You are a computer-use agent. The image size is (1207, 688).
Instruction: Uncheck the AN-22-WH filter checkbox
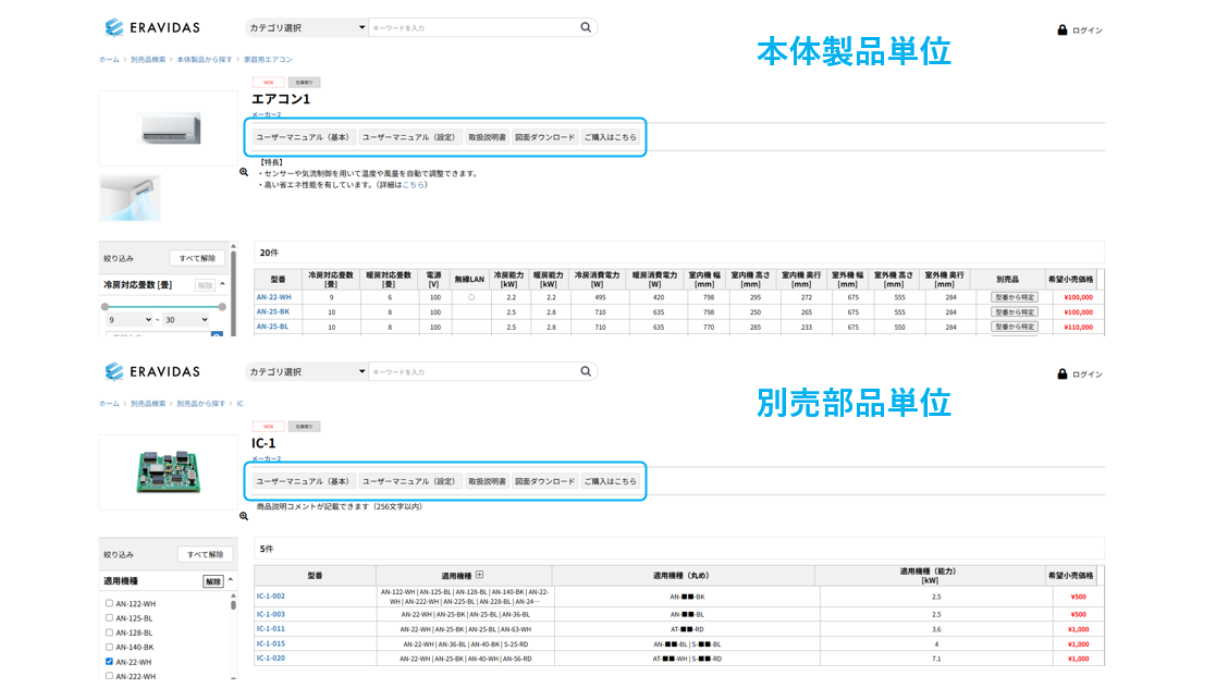pyautogui.click(x=109, y=662)
